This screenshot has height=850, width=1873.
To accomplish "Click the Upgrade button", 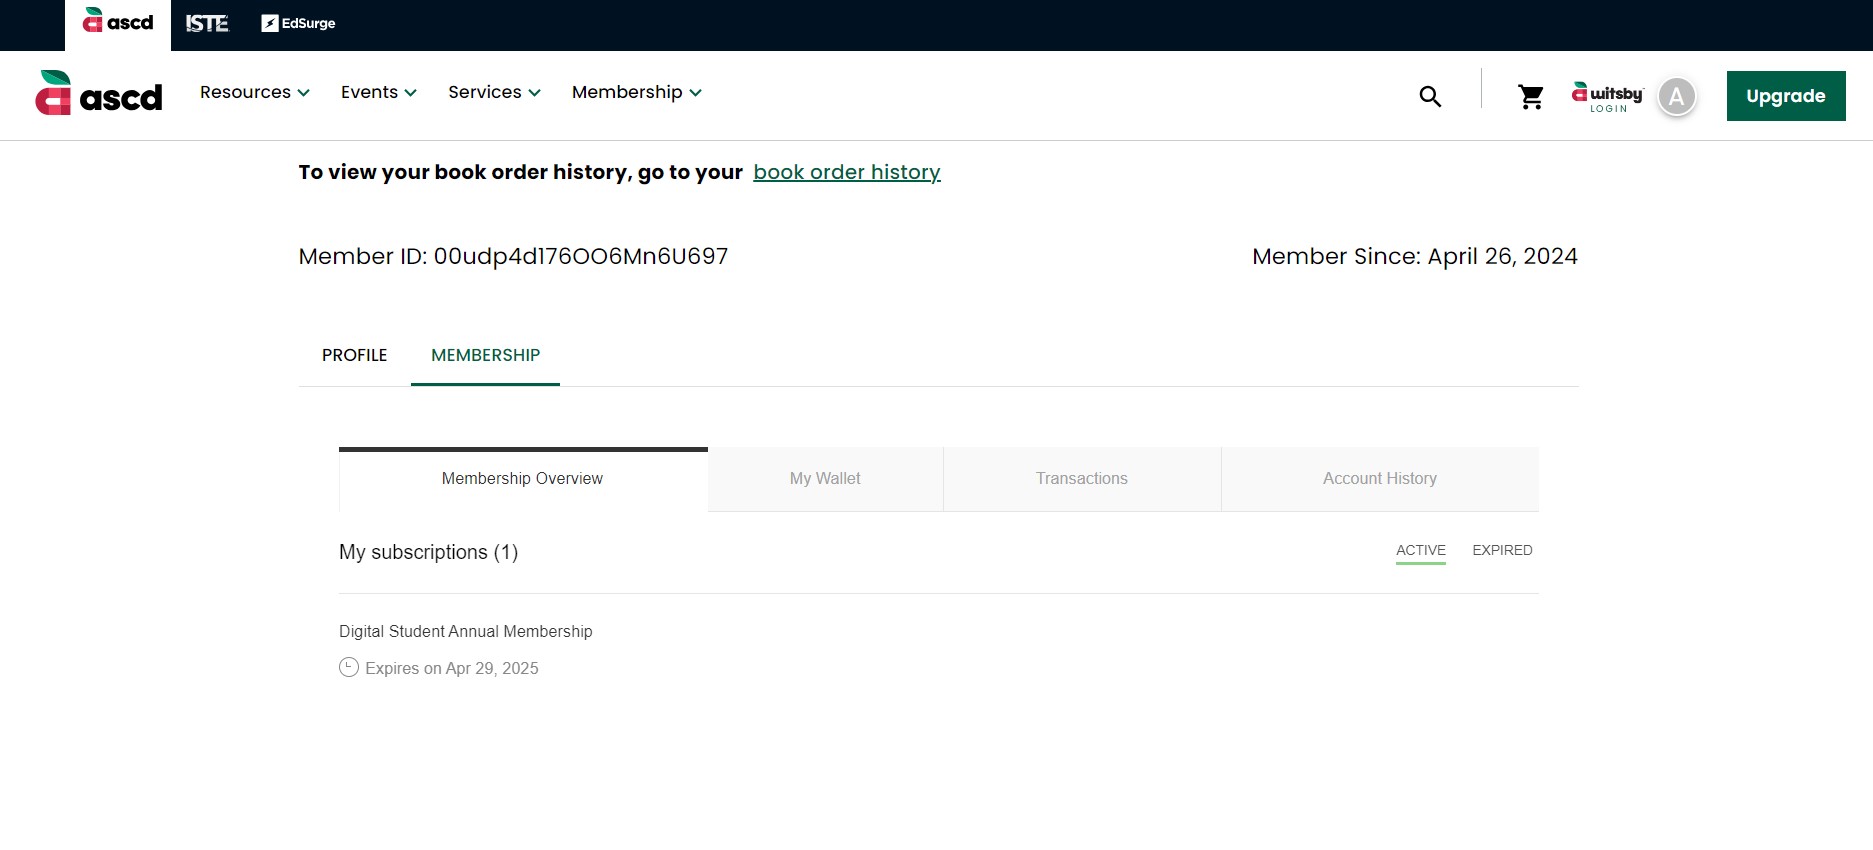I will coord(1785,96).
